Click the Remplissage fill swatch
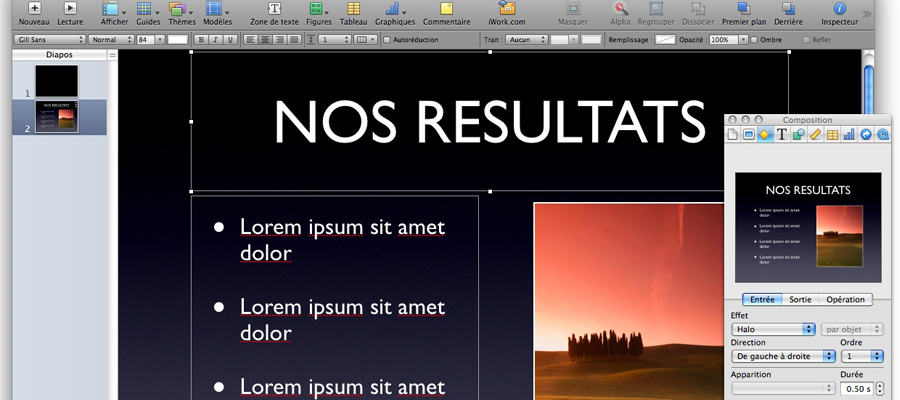The image size is (900, 400). pos(665,40)
